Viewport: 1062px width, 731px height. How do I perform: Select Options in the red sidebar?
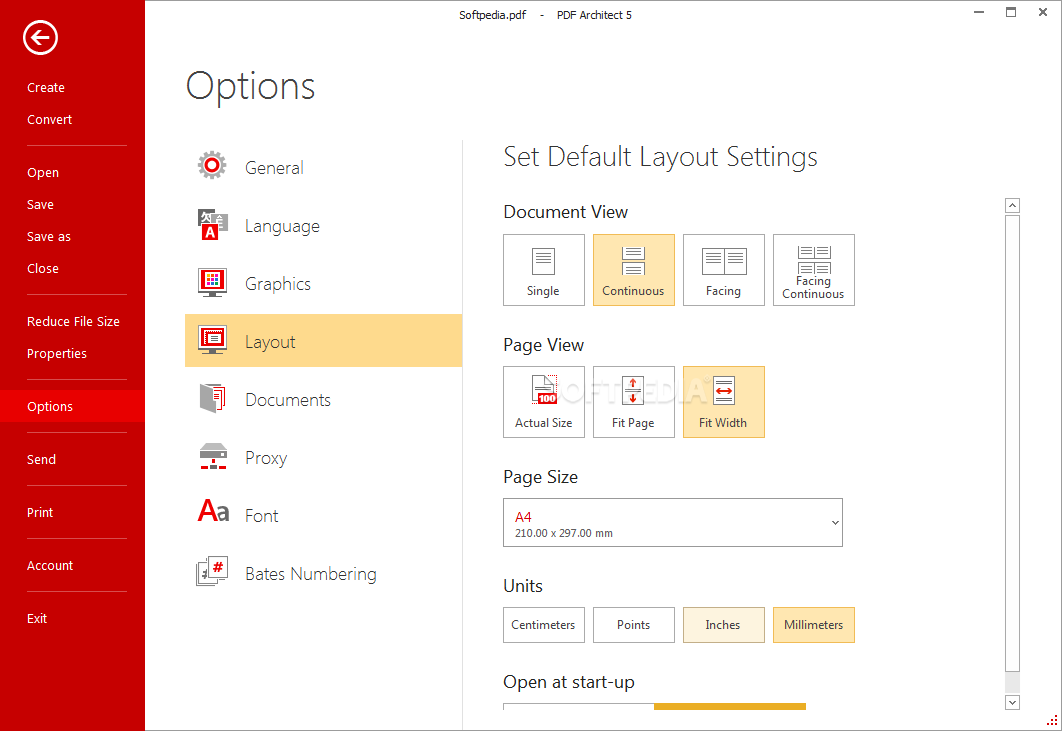tap(72, 406)
